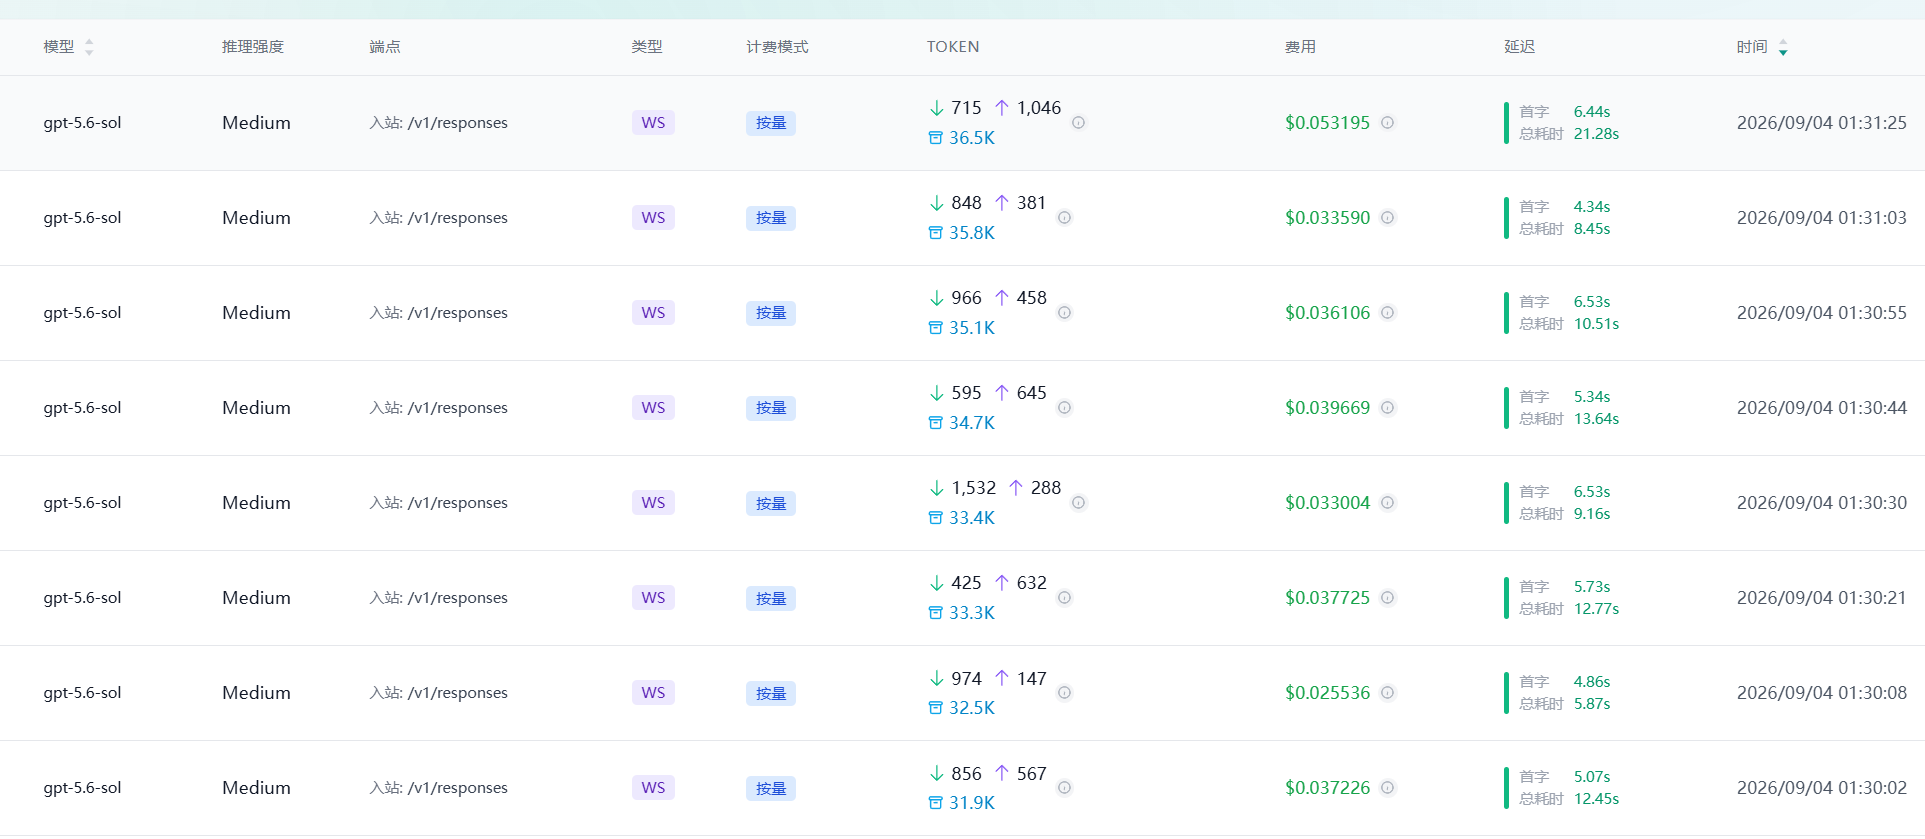Select the TOKEN column header
Viewport: 1925px width, 839px height.
(953, 47)
